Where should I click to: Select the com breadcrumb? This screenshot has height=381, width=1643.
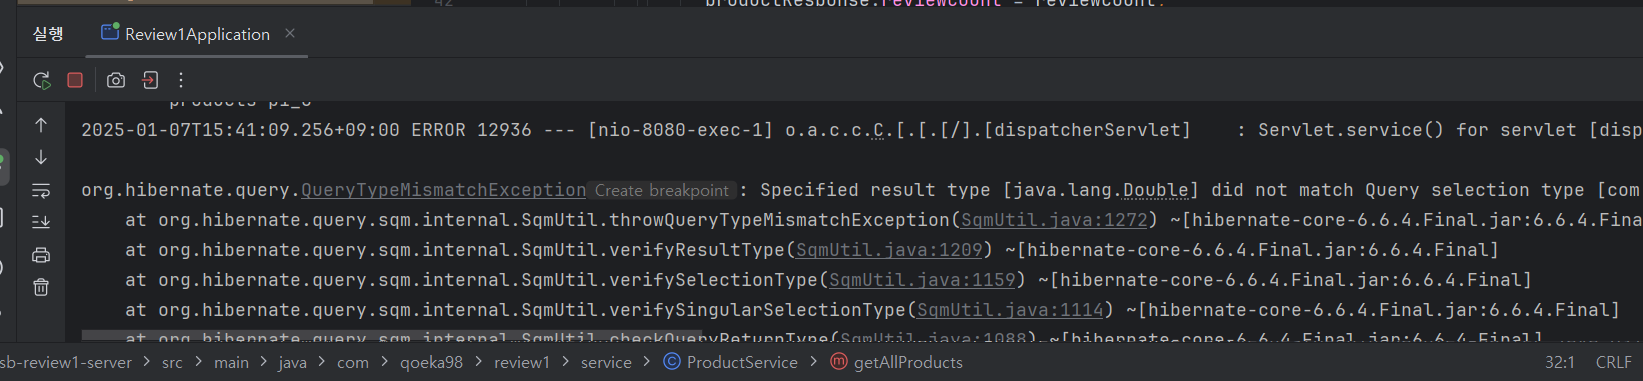[353, 362]
